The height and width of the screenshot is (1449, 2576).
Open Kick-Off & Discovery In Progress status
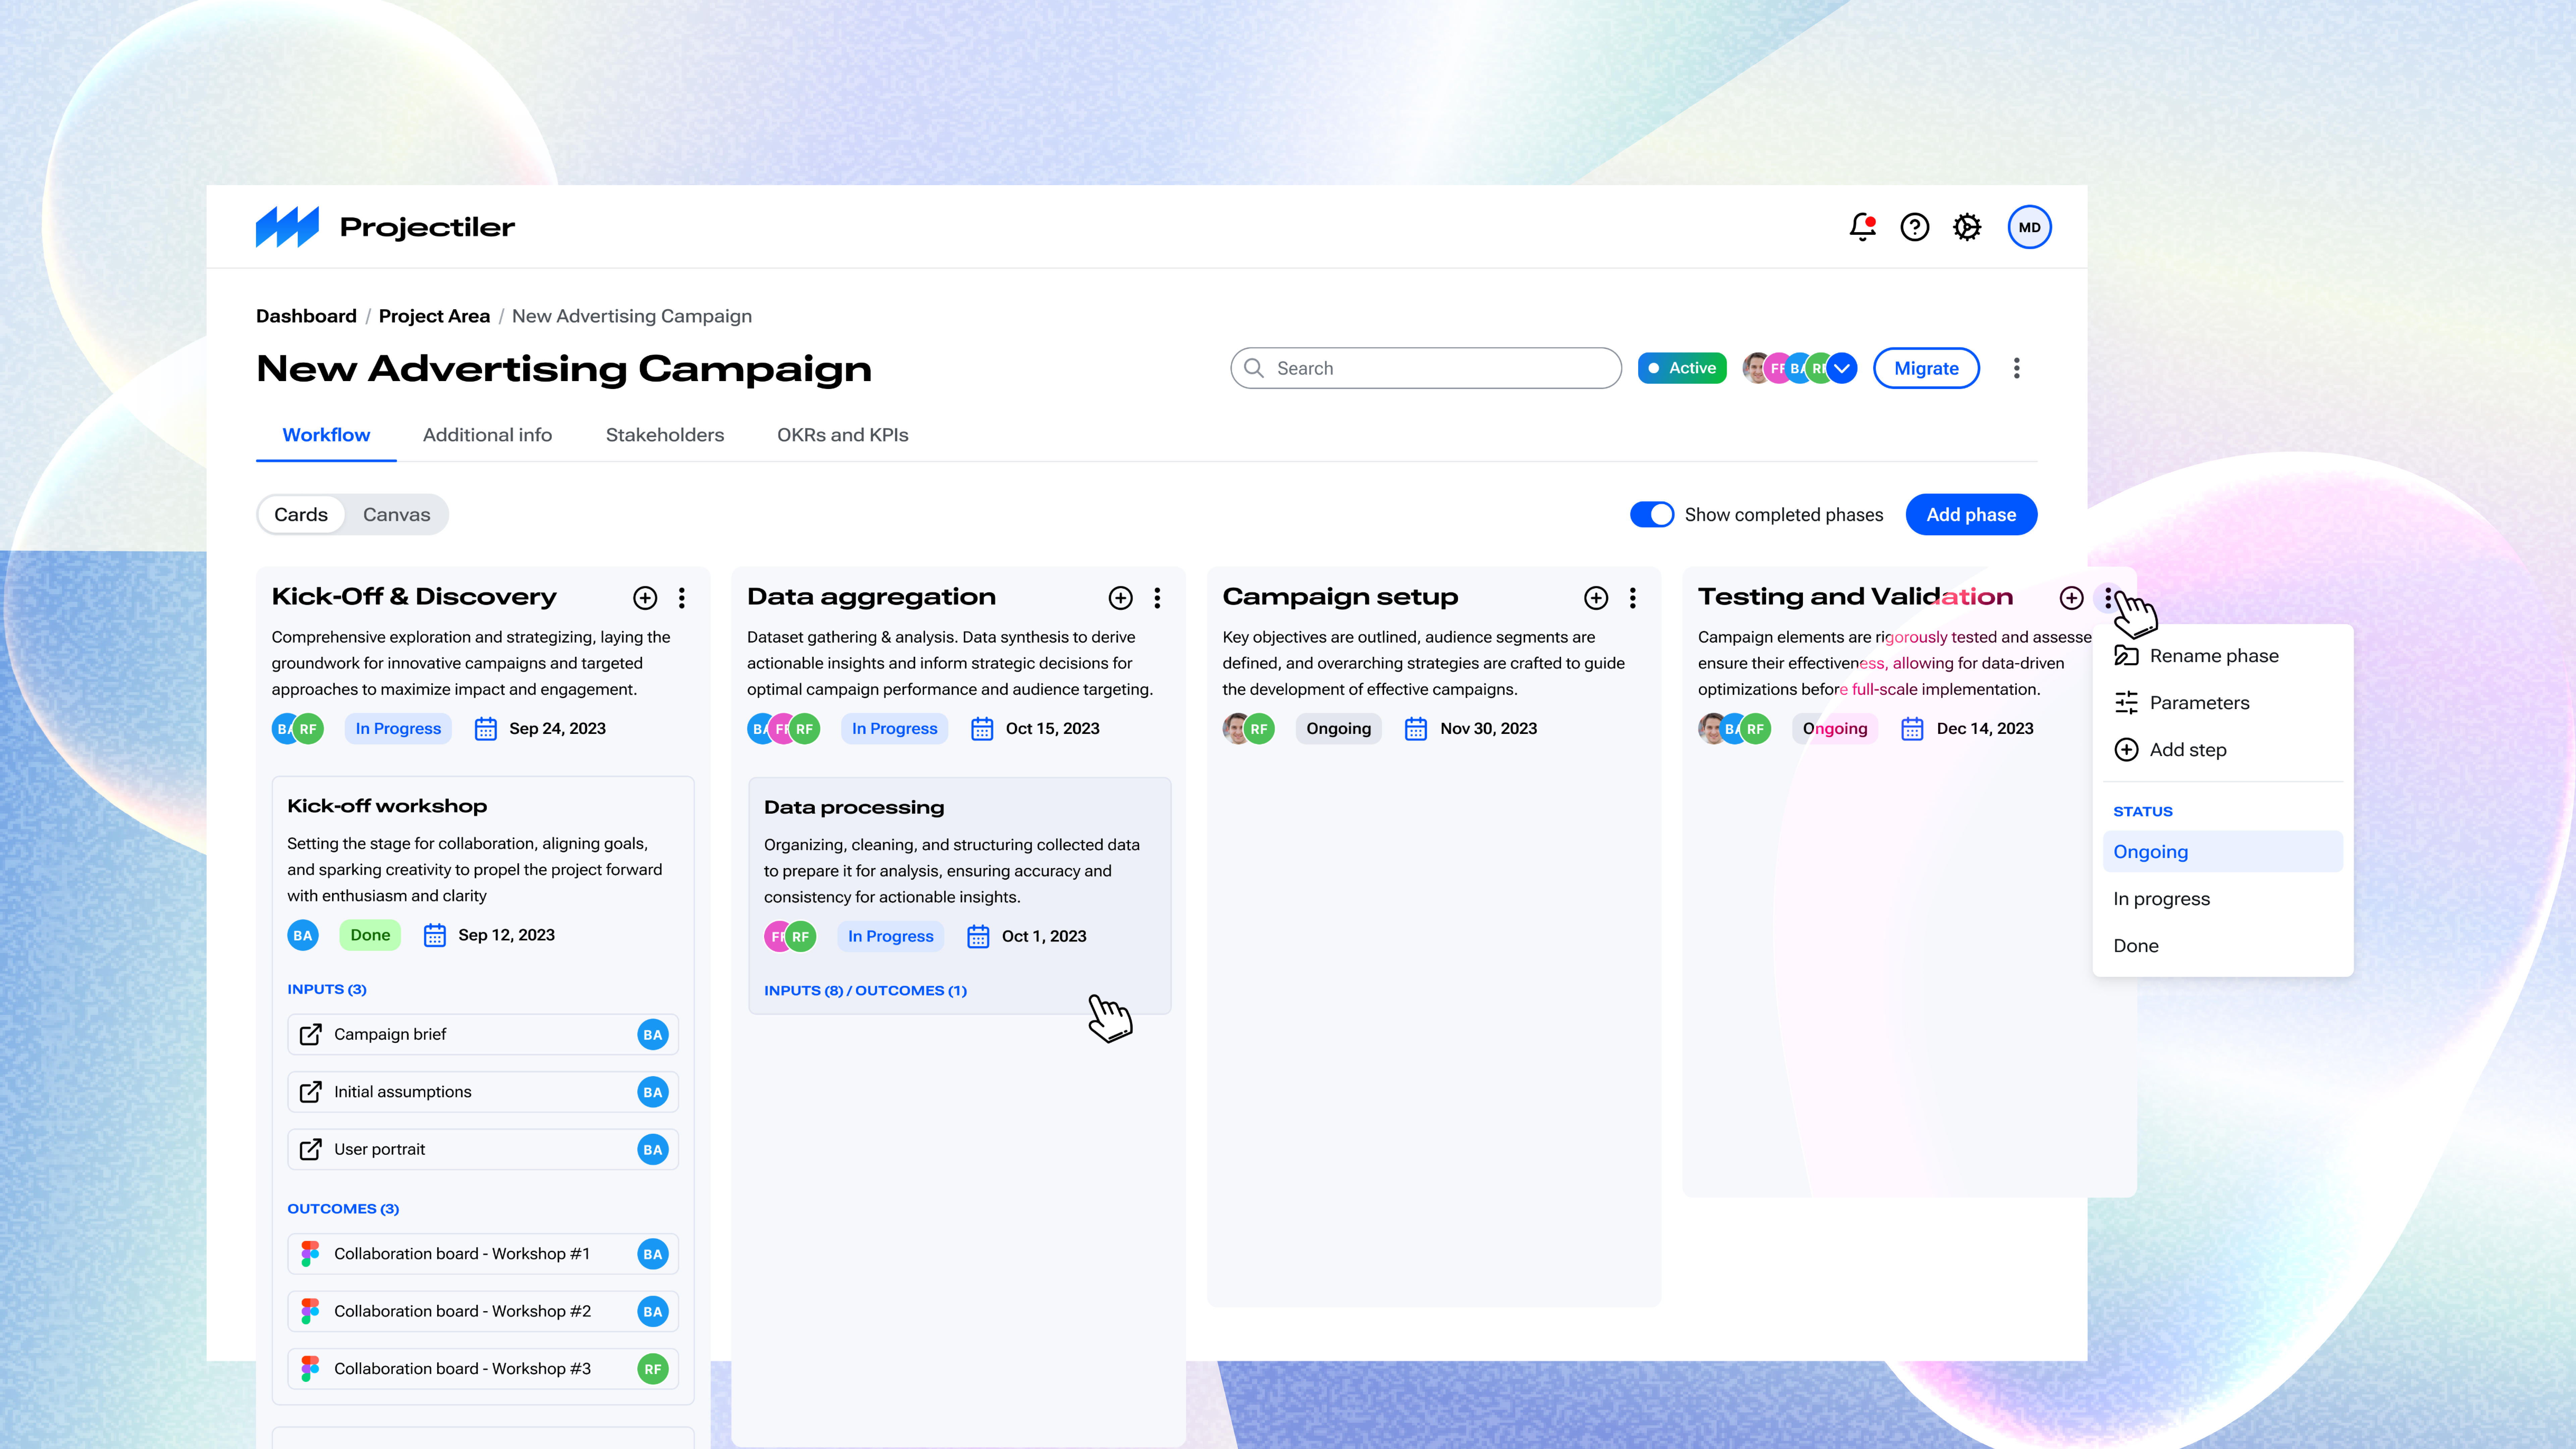(398, 729)
